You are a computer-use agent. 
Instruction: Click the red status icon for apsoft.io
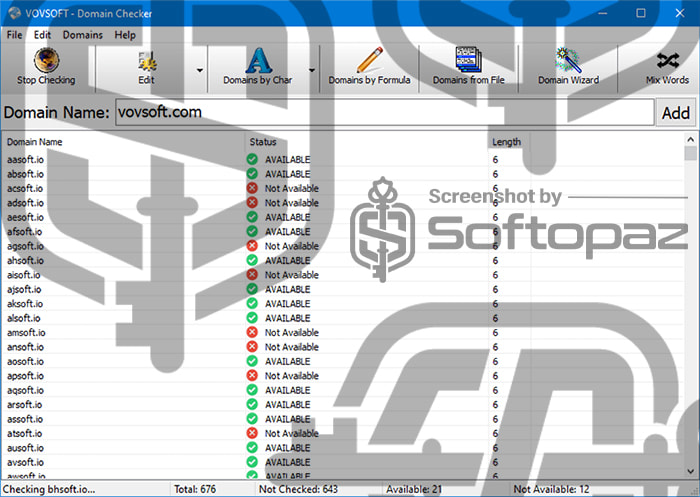click(x=252, y=375)
